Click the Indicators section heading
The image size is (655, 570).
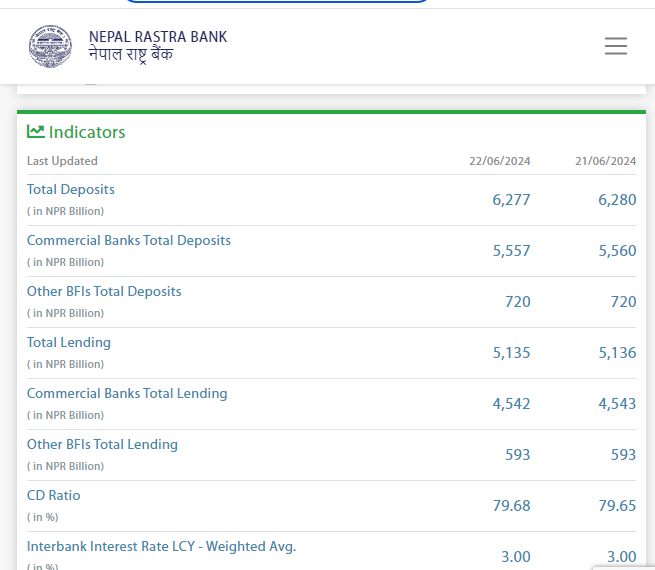coord(87,132)
